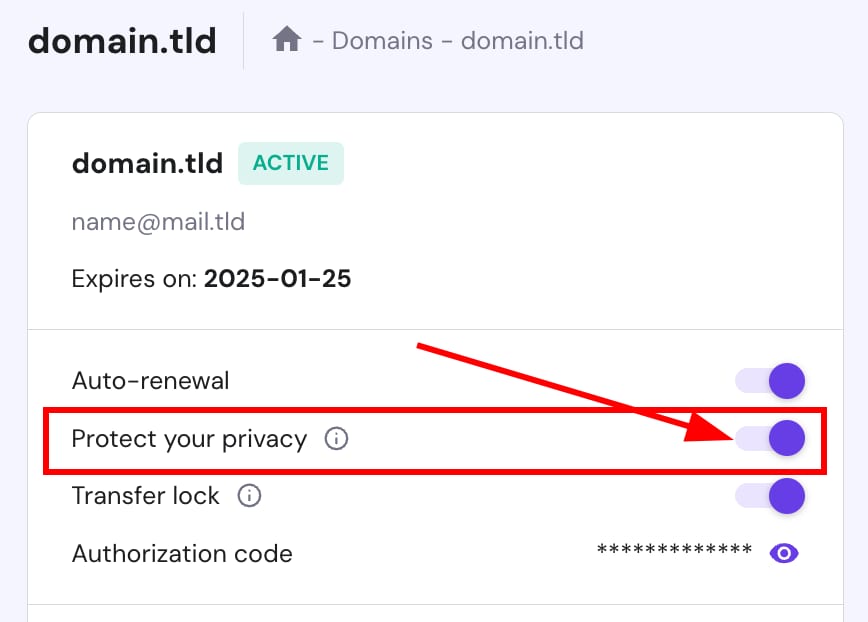
Task: Click the Auto-renewal label
Action: [150, 381]
